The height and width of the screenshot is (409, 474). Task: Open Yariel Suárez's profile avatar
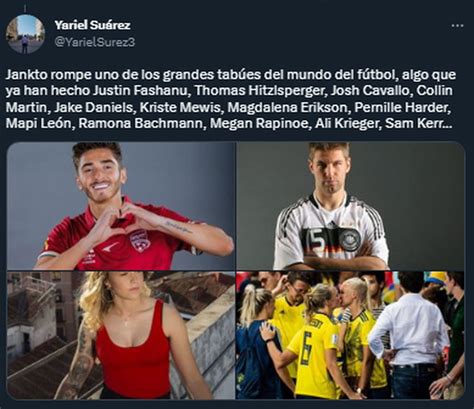coord(25,34)
